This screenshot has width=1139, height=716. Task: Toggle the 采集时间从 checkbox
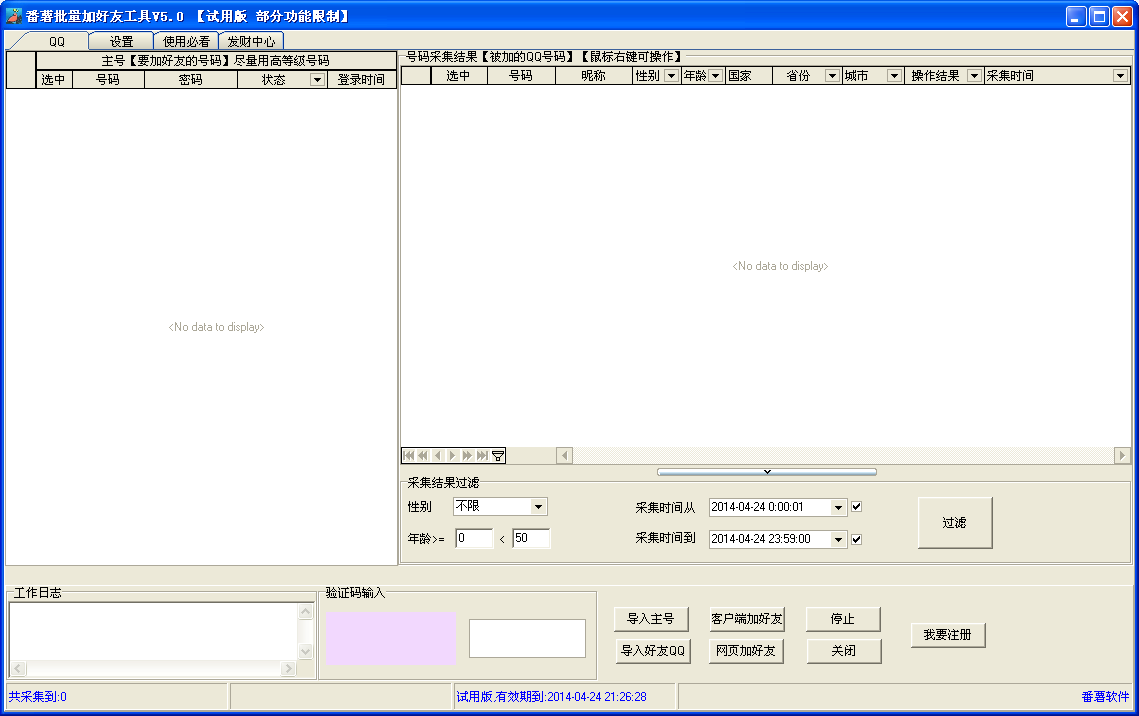(x=856, y=507)
